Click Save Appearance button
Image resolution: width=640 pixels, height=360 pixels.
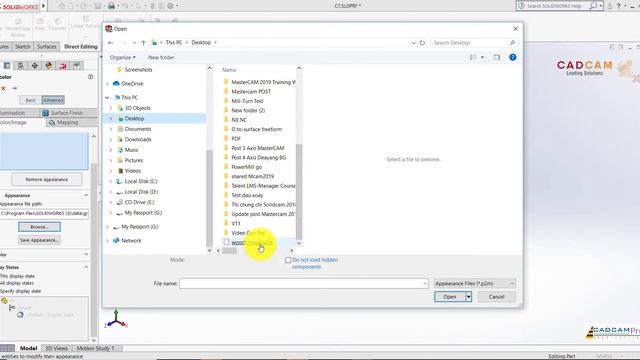tap(39, 240)
